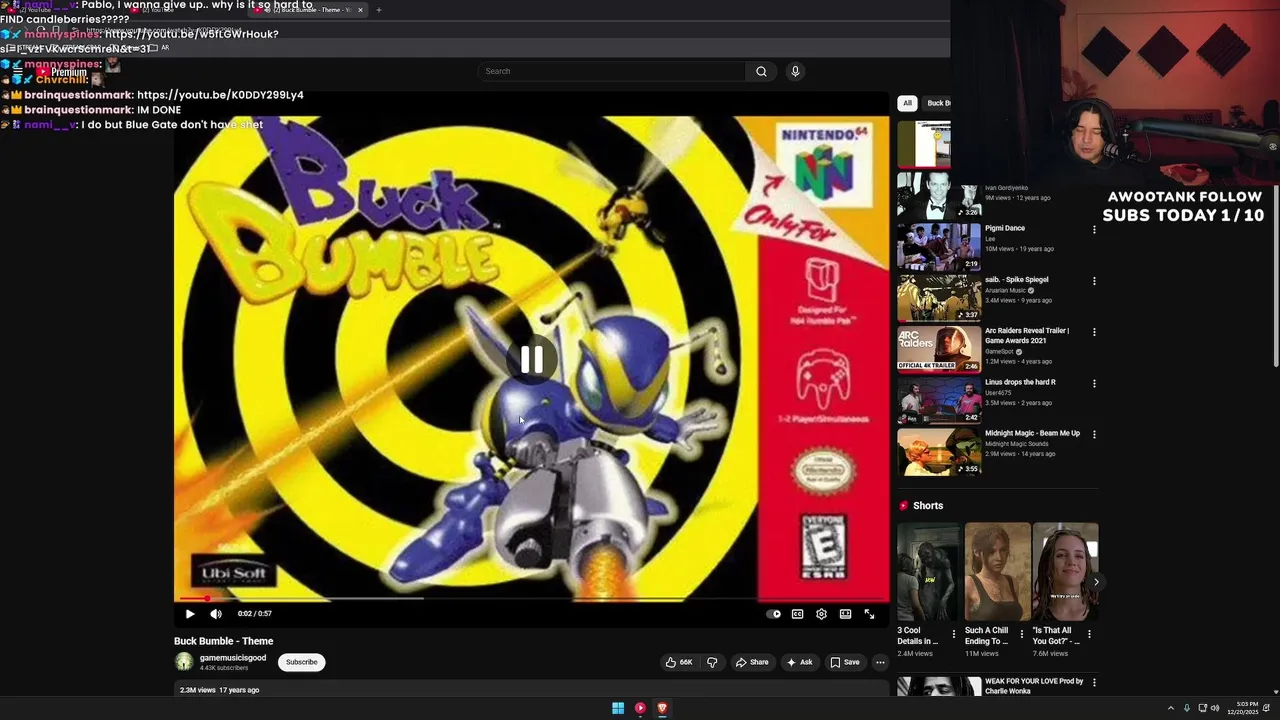Open the Such A Chill Ending short
The height and width of the screenshot is (720, 1280).
(x=997, y=572)
